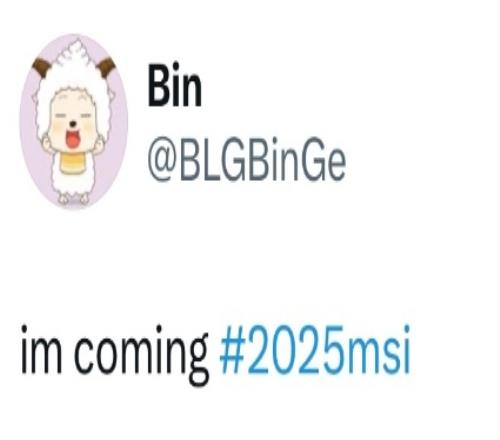Visit the BLGBinGe username link
This screenshot has width=500, height=440.
pyautogui.click(x=246, y=160)
